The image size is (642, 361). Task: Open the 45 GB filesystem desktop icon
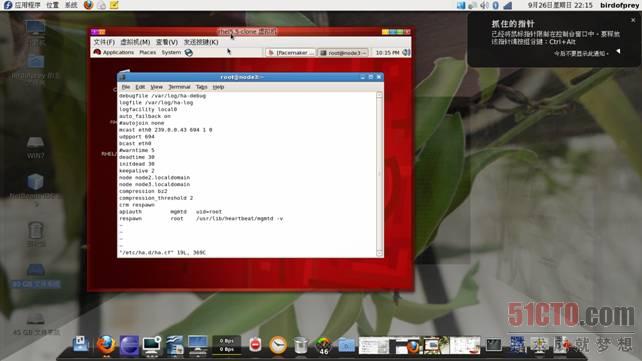[36, 324]
